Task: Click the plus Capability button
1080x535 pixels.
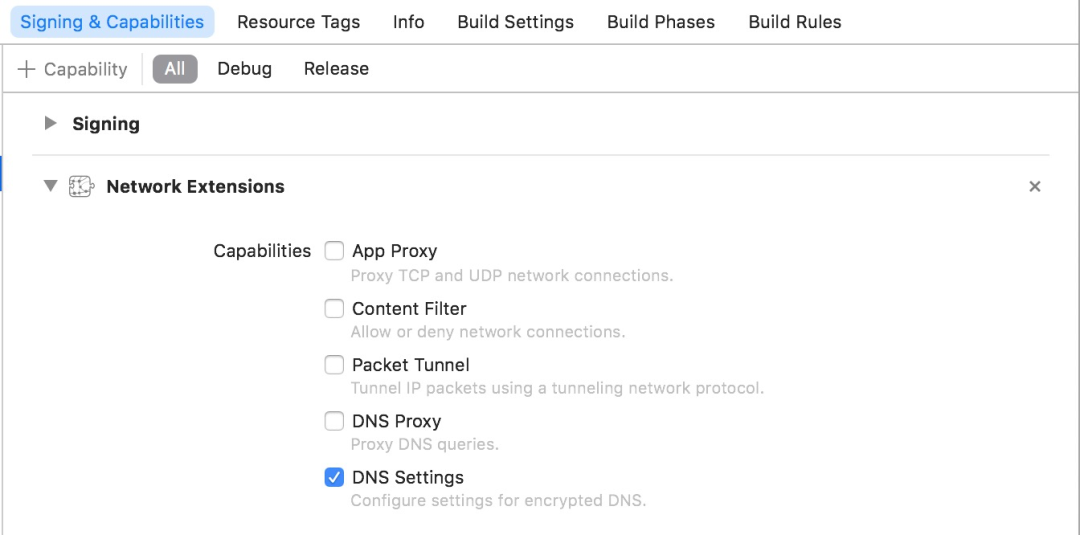Action: (x=73, y=69)
